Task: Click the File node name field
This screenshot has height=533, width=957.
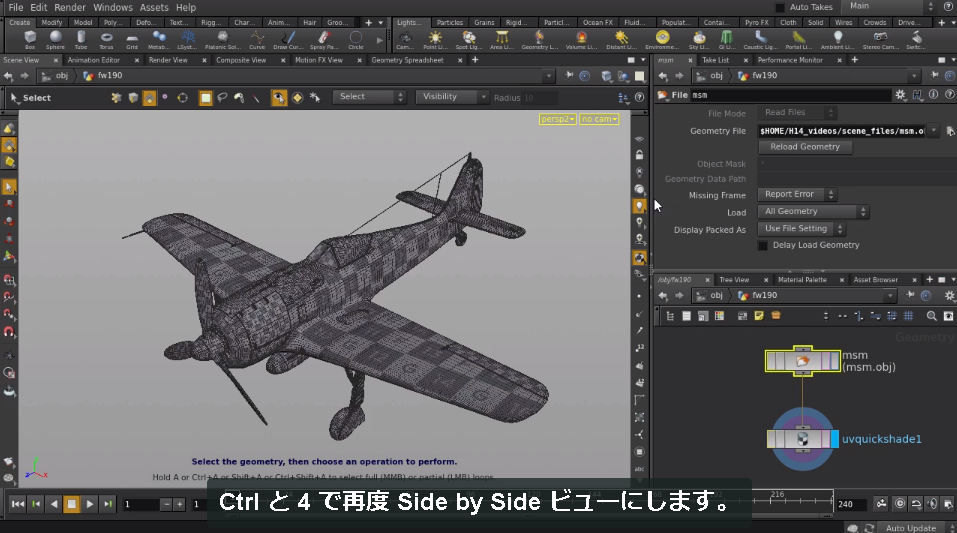Action: tap(791, 95)
